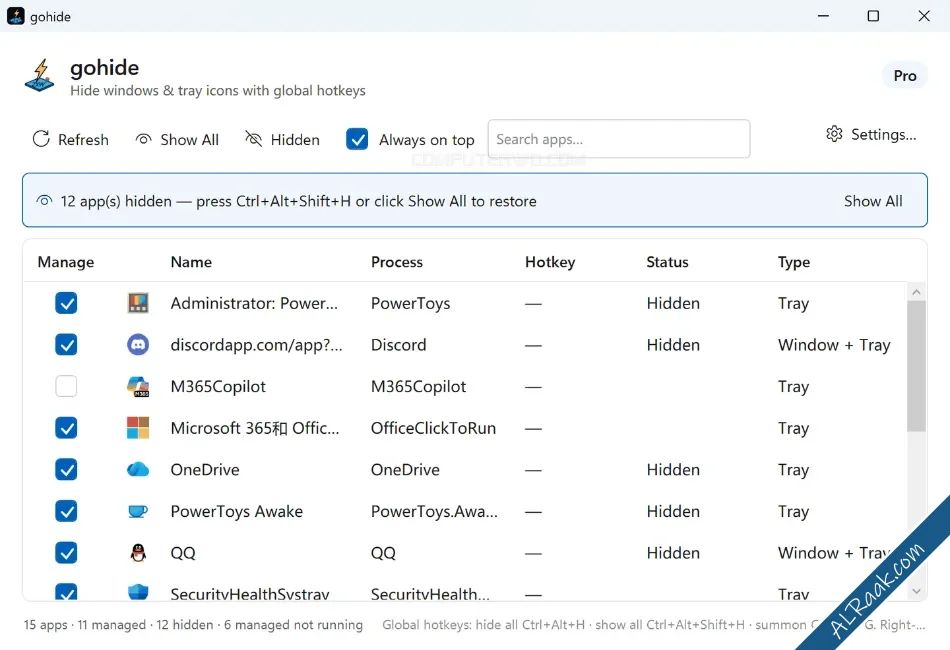
Task: Sort by the Name column header
Action: [x=191, y=262]
